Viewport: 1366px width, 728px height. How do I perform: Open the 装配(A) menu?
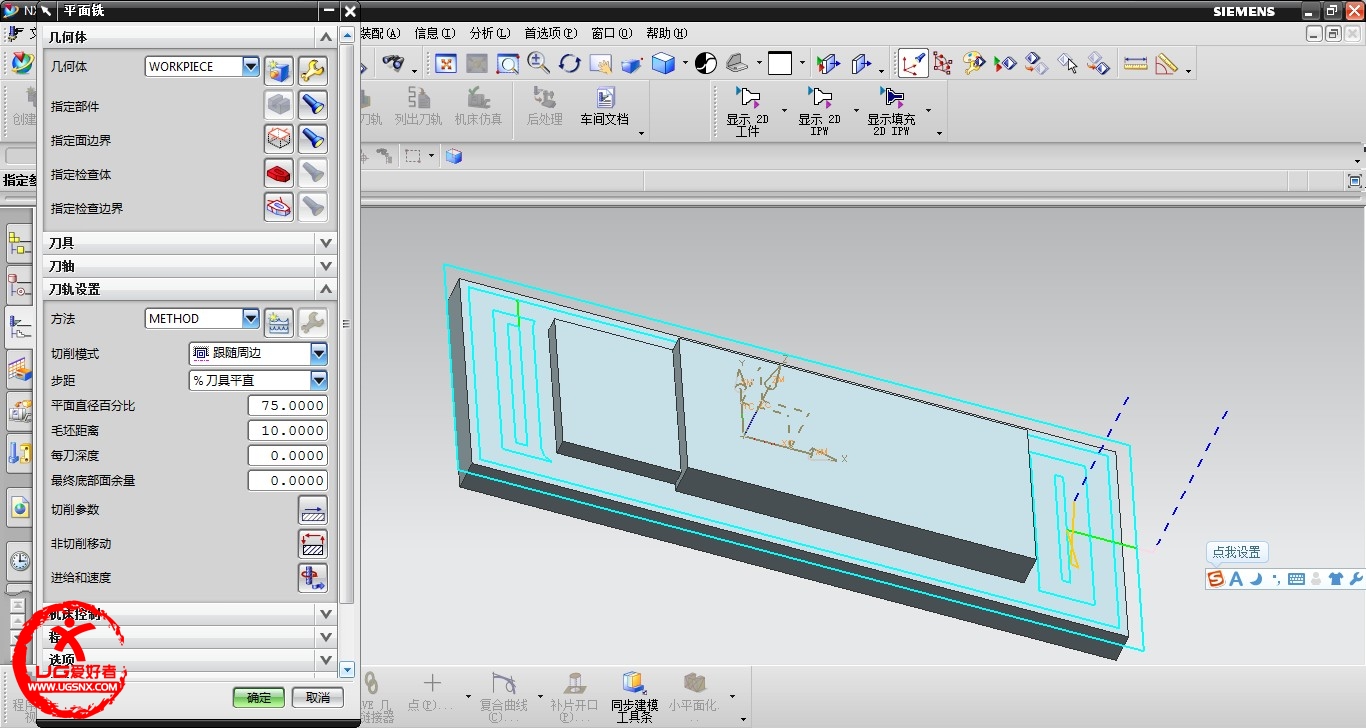click(x=380, y=33)
